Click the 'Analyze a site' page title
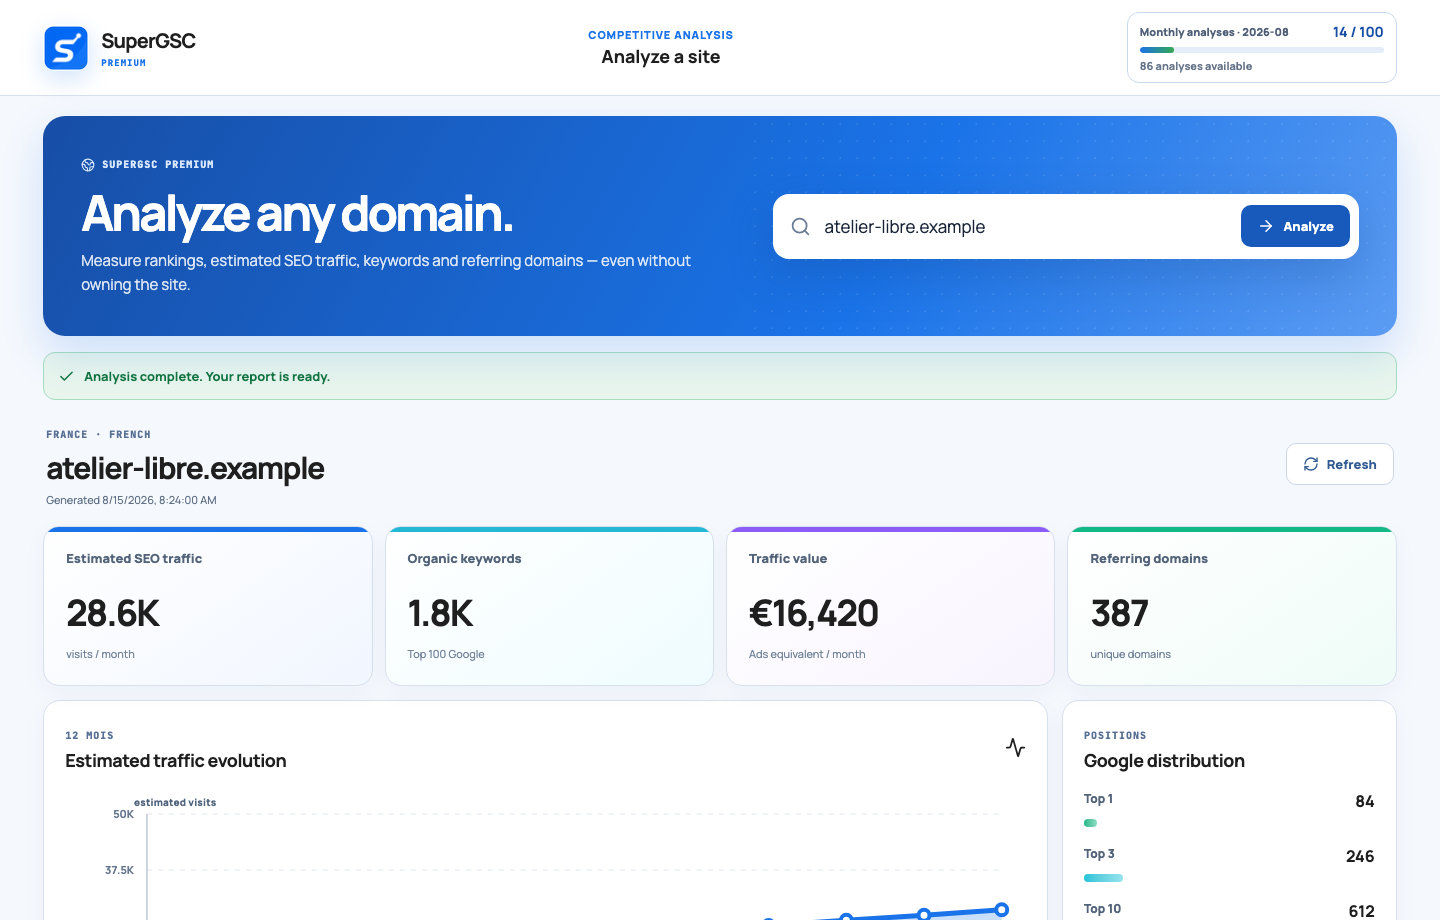This screenshot has height=920, width=1440. click(x=661, y=57)
